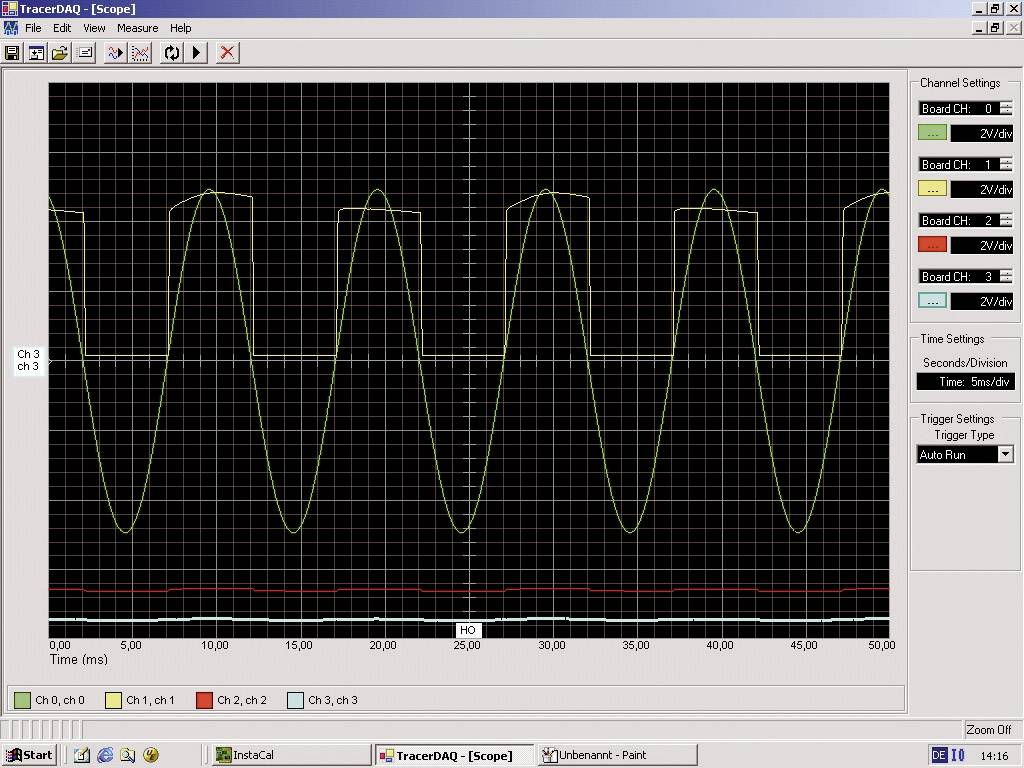
Task: Open the Measure menu
Action: coord(137,28)
